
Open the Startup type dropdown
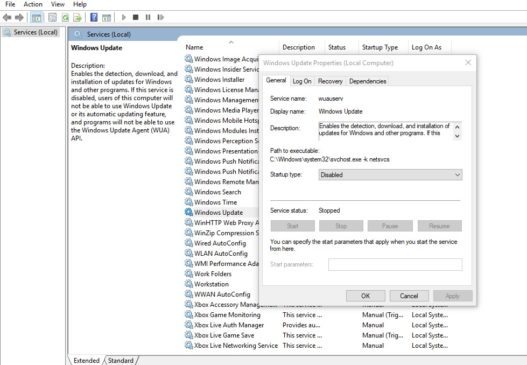pyautogui.click(x=390, y=175)
